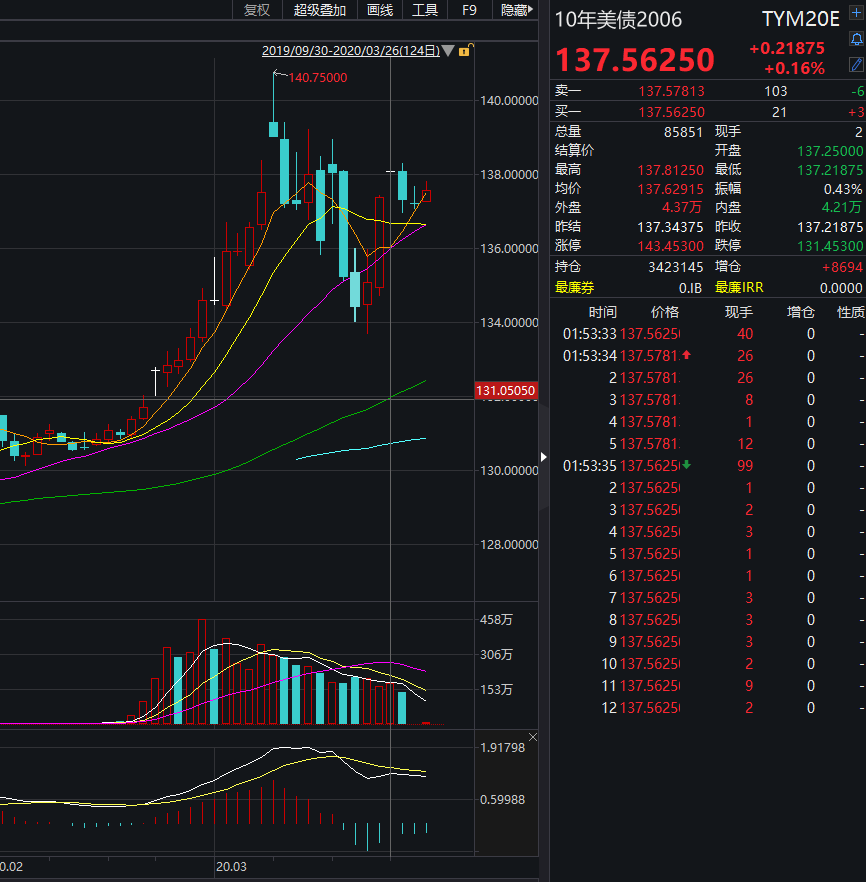The height and width of the screenshot is (882, 866).
Task: Click the 131.05050 red price tag on the axis
Action: point(506,391)
